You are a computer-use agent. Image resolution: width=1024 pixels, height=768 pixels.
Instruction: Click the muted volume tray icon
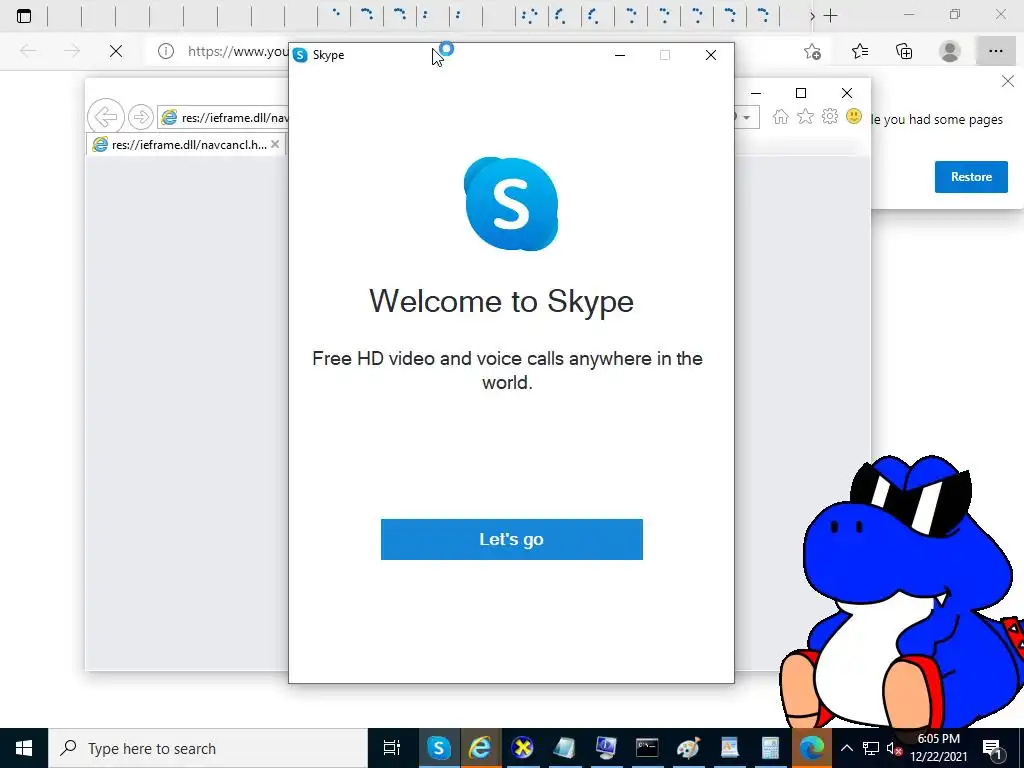click(x=895, y=748)
